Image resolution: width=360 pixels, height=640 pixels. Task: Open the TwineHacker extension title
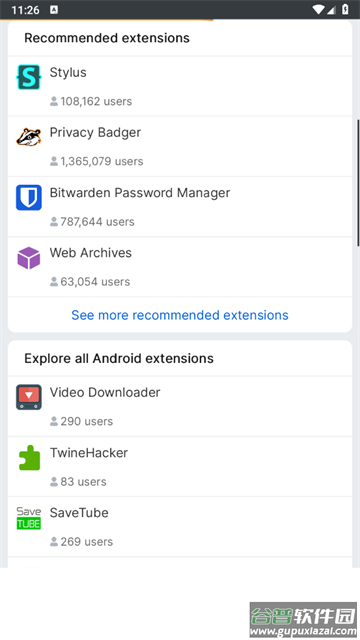click(x=89, y=453)
